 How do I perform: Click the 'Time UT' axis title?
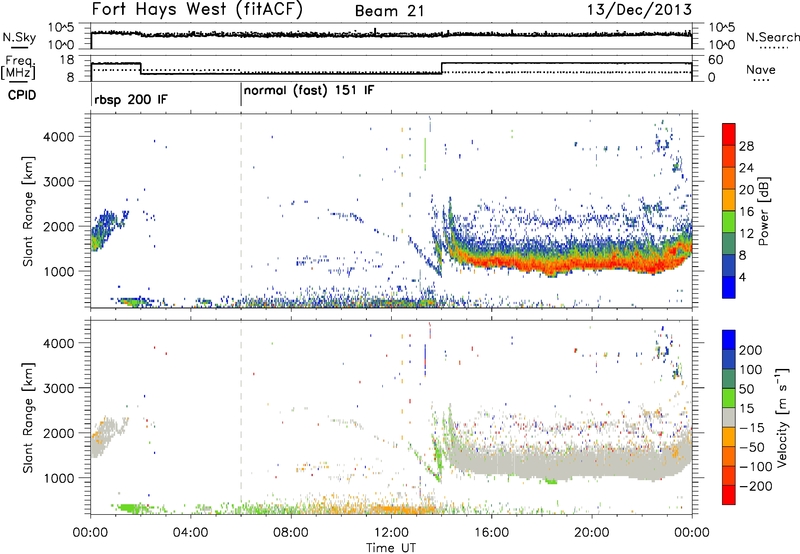[x=391, y=547]
